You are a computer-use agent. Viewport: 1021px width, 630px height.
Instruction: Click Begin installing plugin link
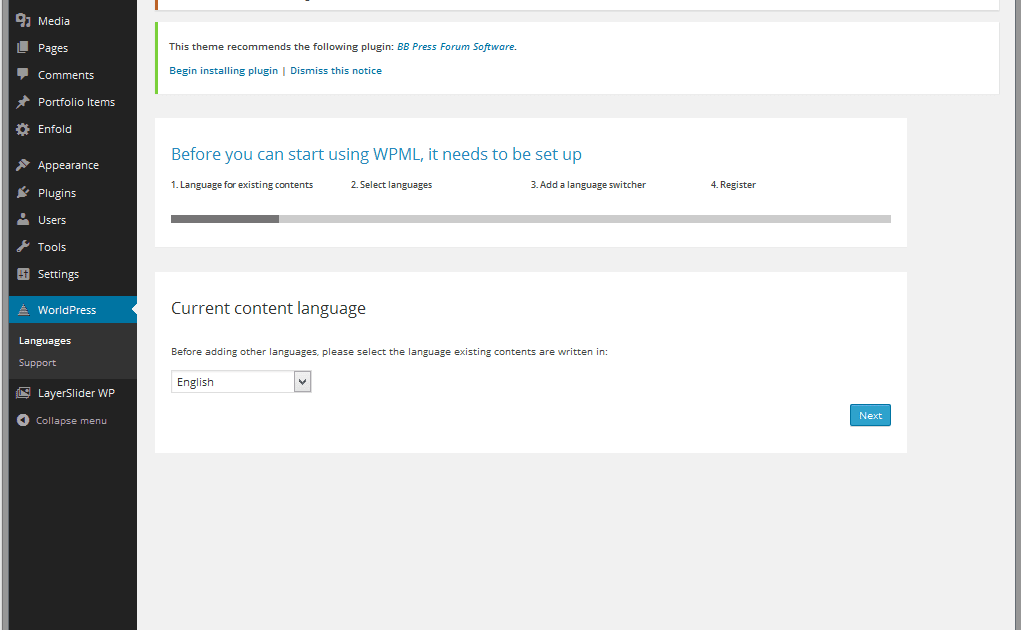pyautogui.click(x=223, y=71)
